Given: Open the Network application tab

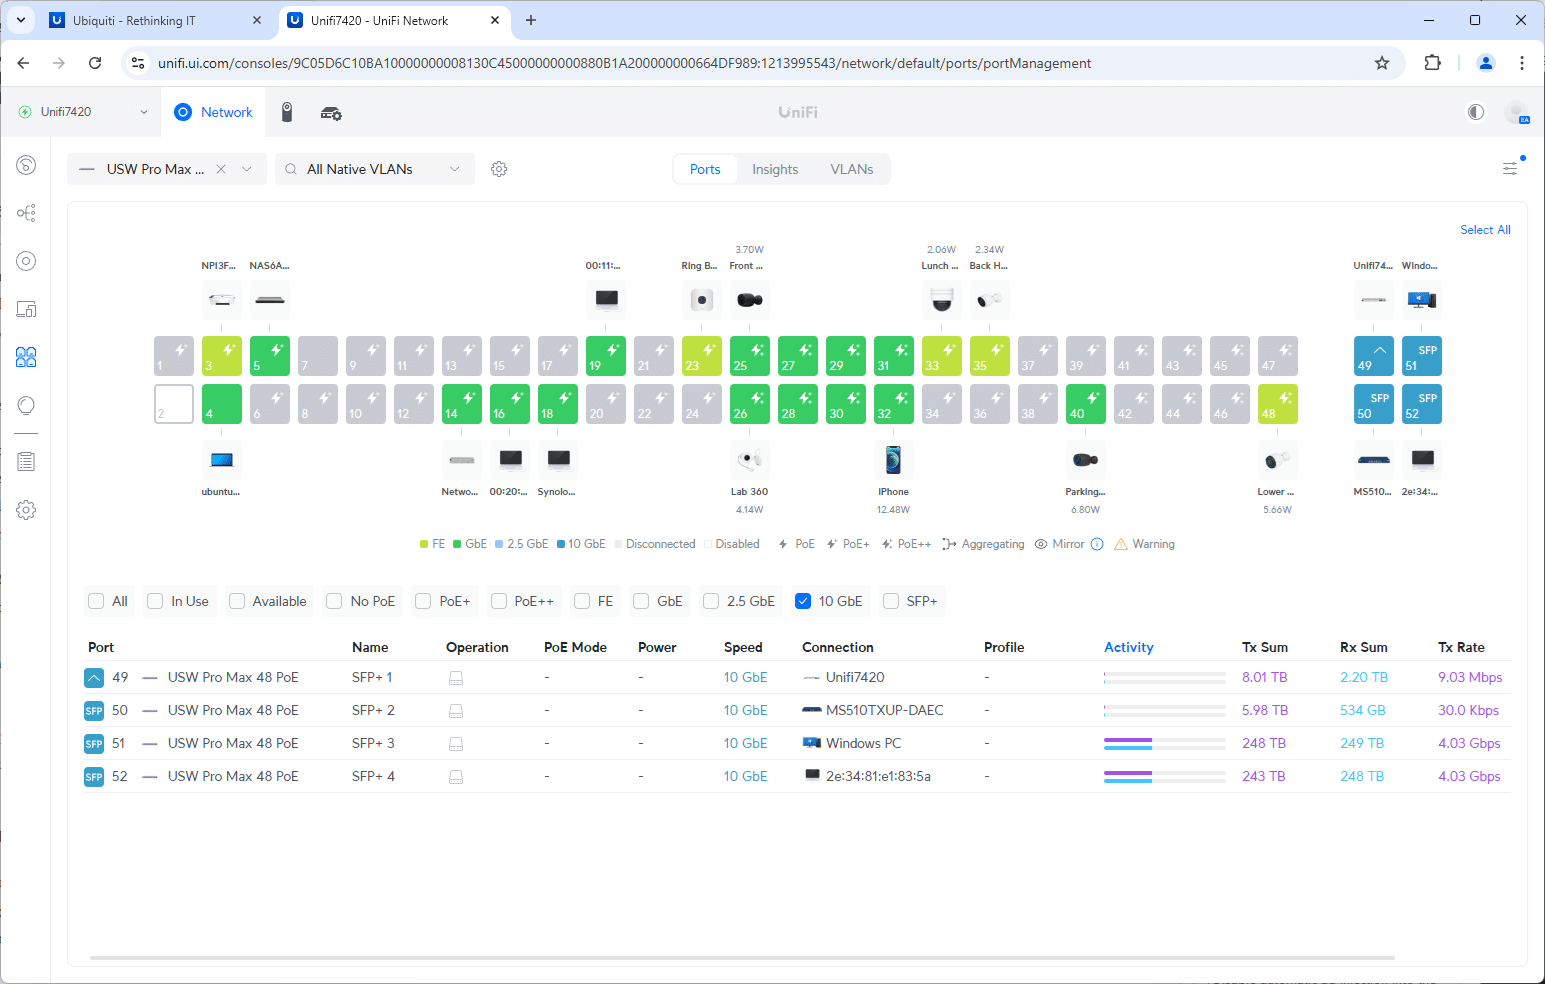Looking at the screenshot, I should coord(213,112).
